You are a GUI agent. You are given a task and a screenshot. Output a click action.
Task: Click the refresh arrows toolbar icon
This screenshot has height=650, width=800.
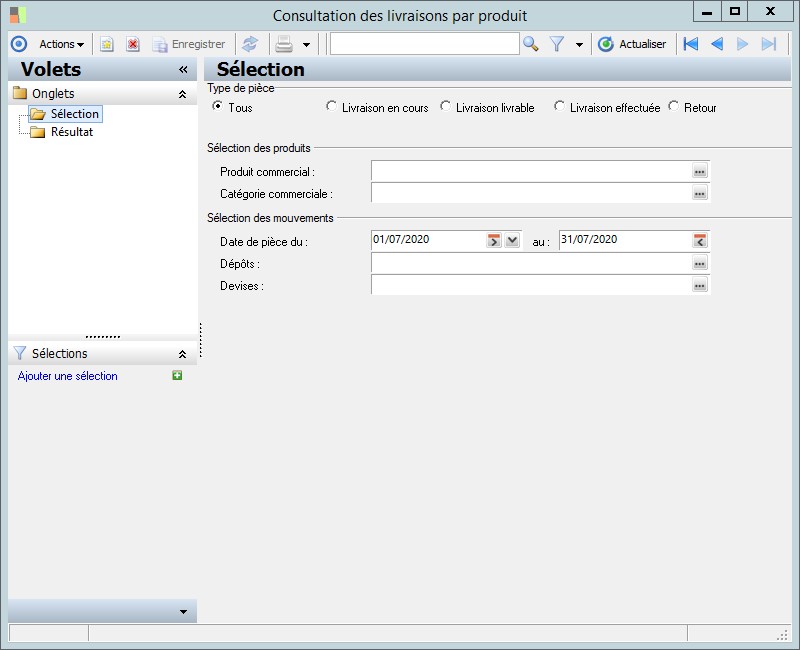(250, 44)
